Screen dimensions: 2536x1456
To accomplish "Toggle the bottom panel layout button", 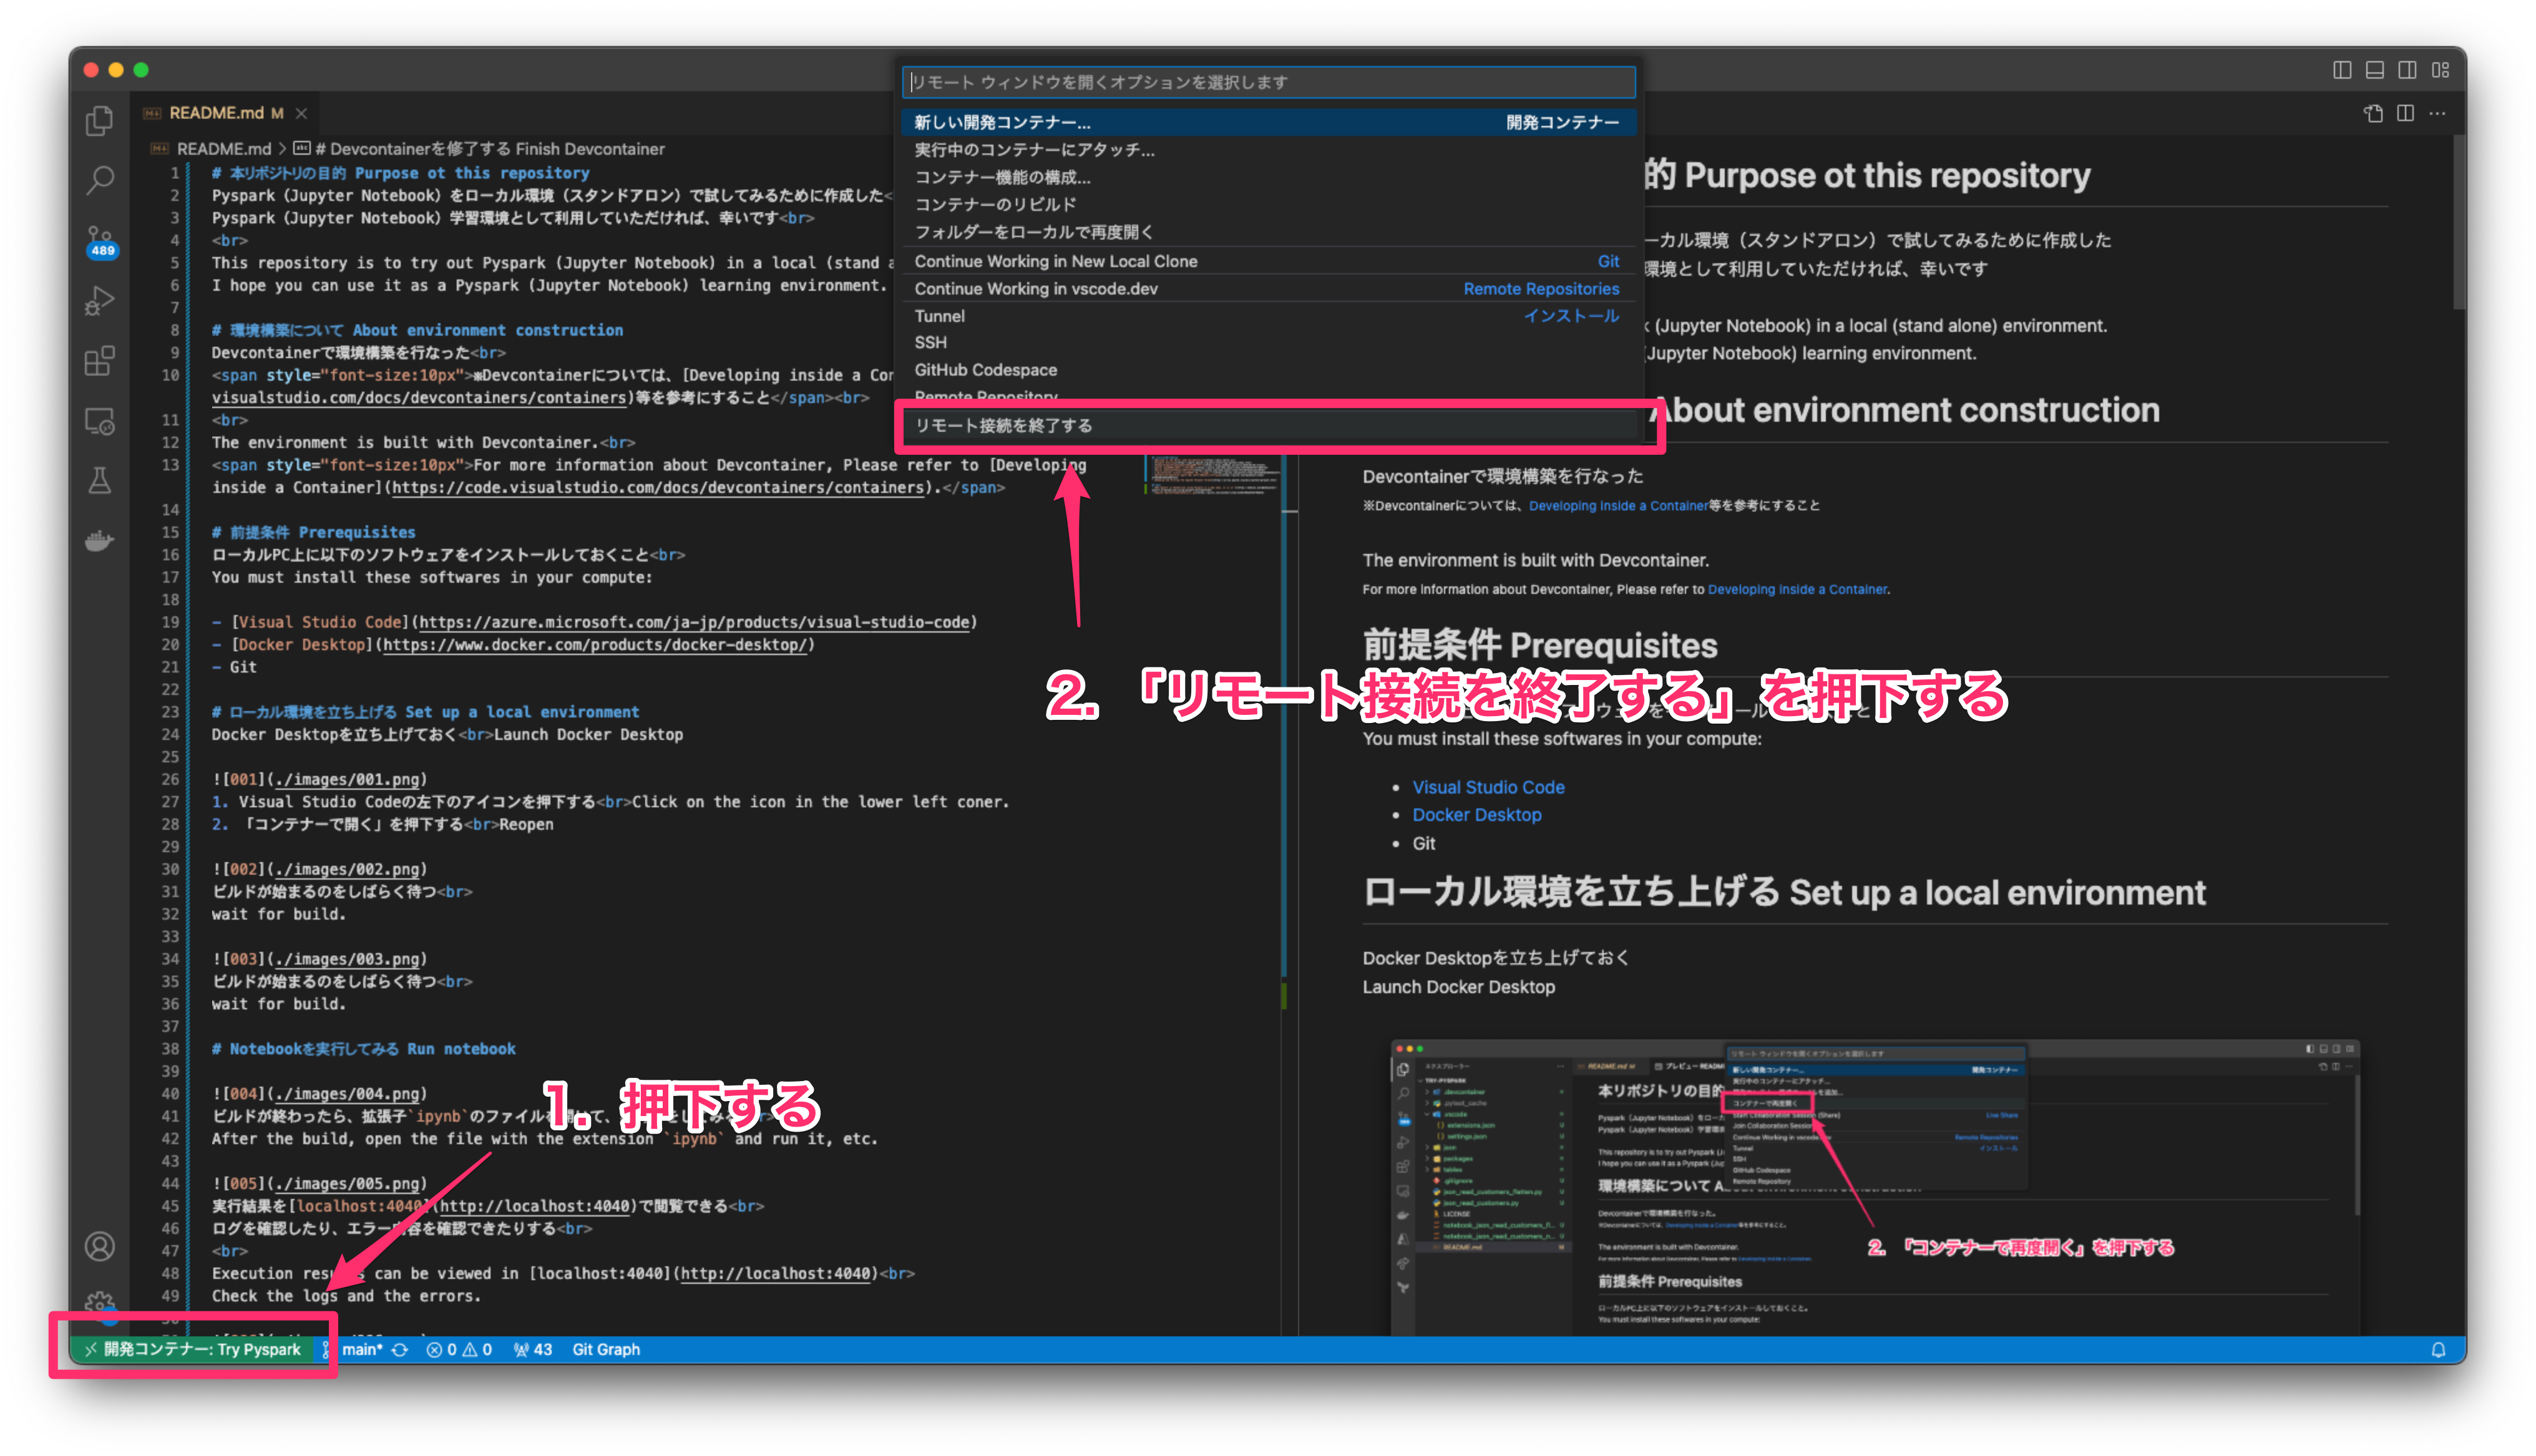I will pos(2375,70).
